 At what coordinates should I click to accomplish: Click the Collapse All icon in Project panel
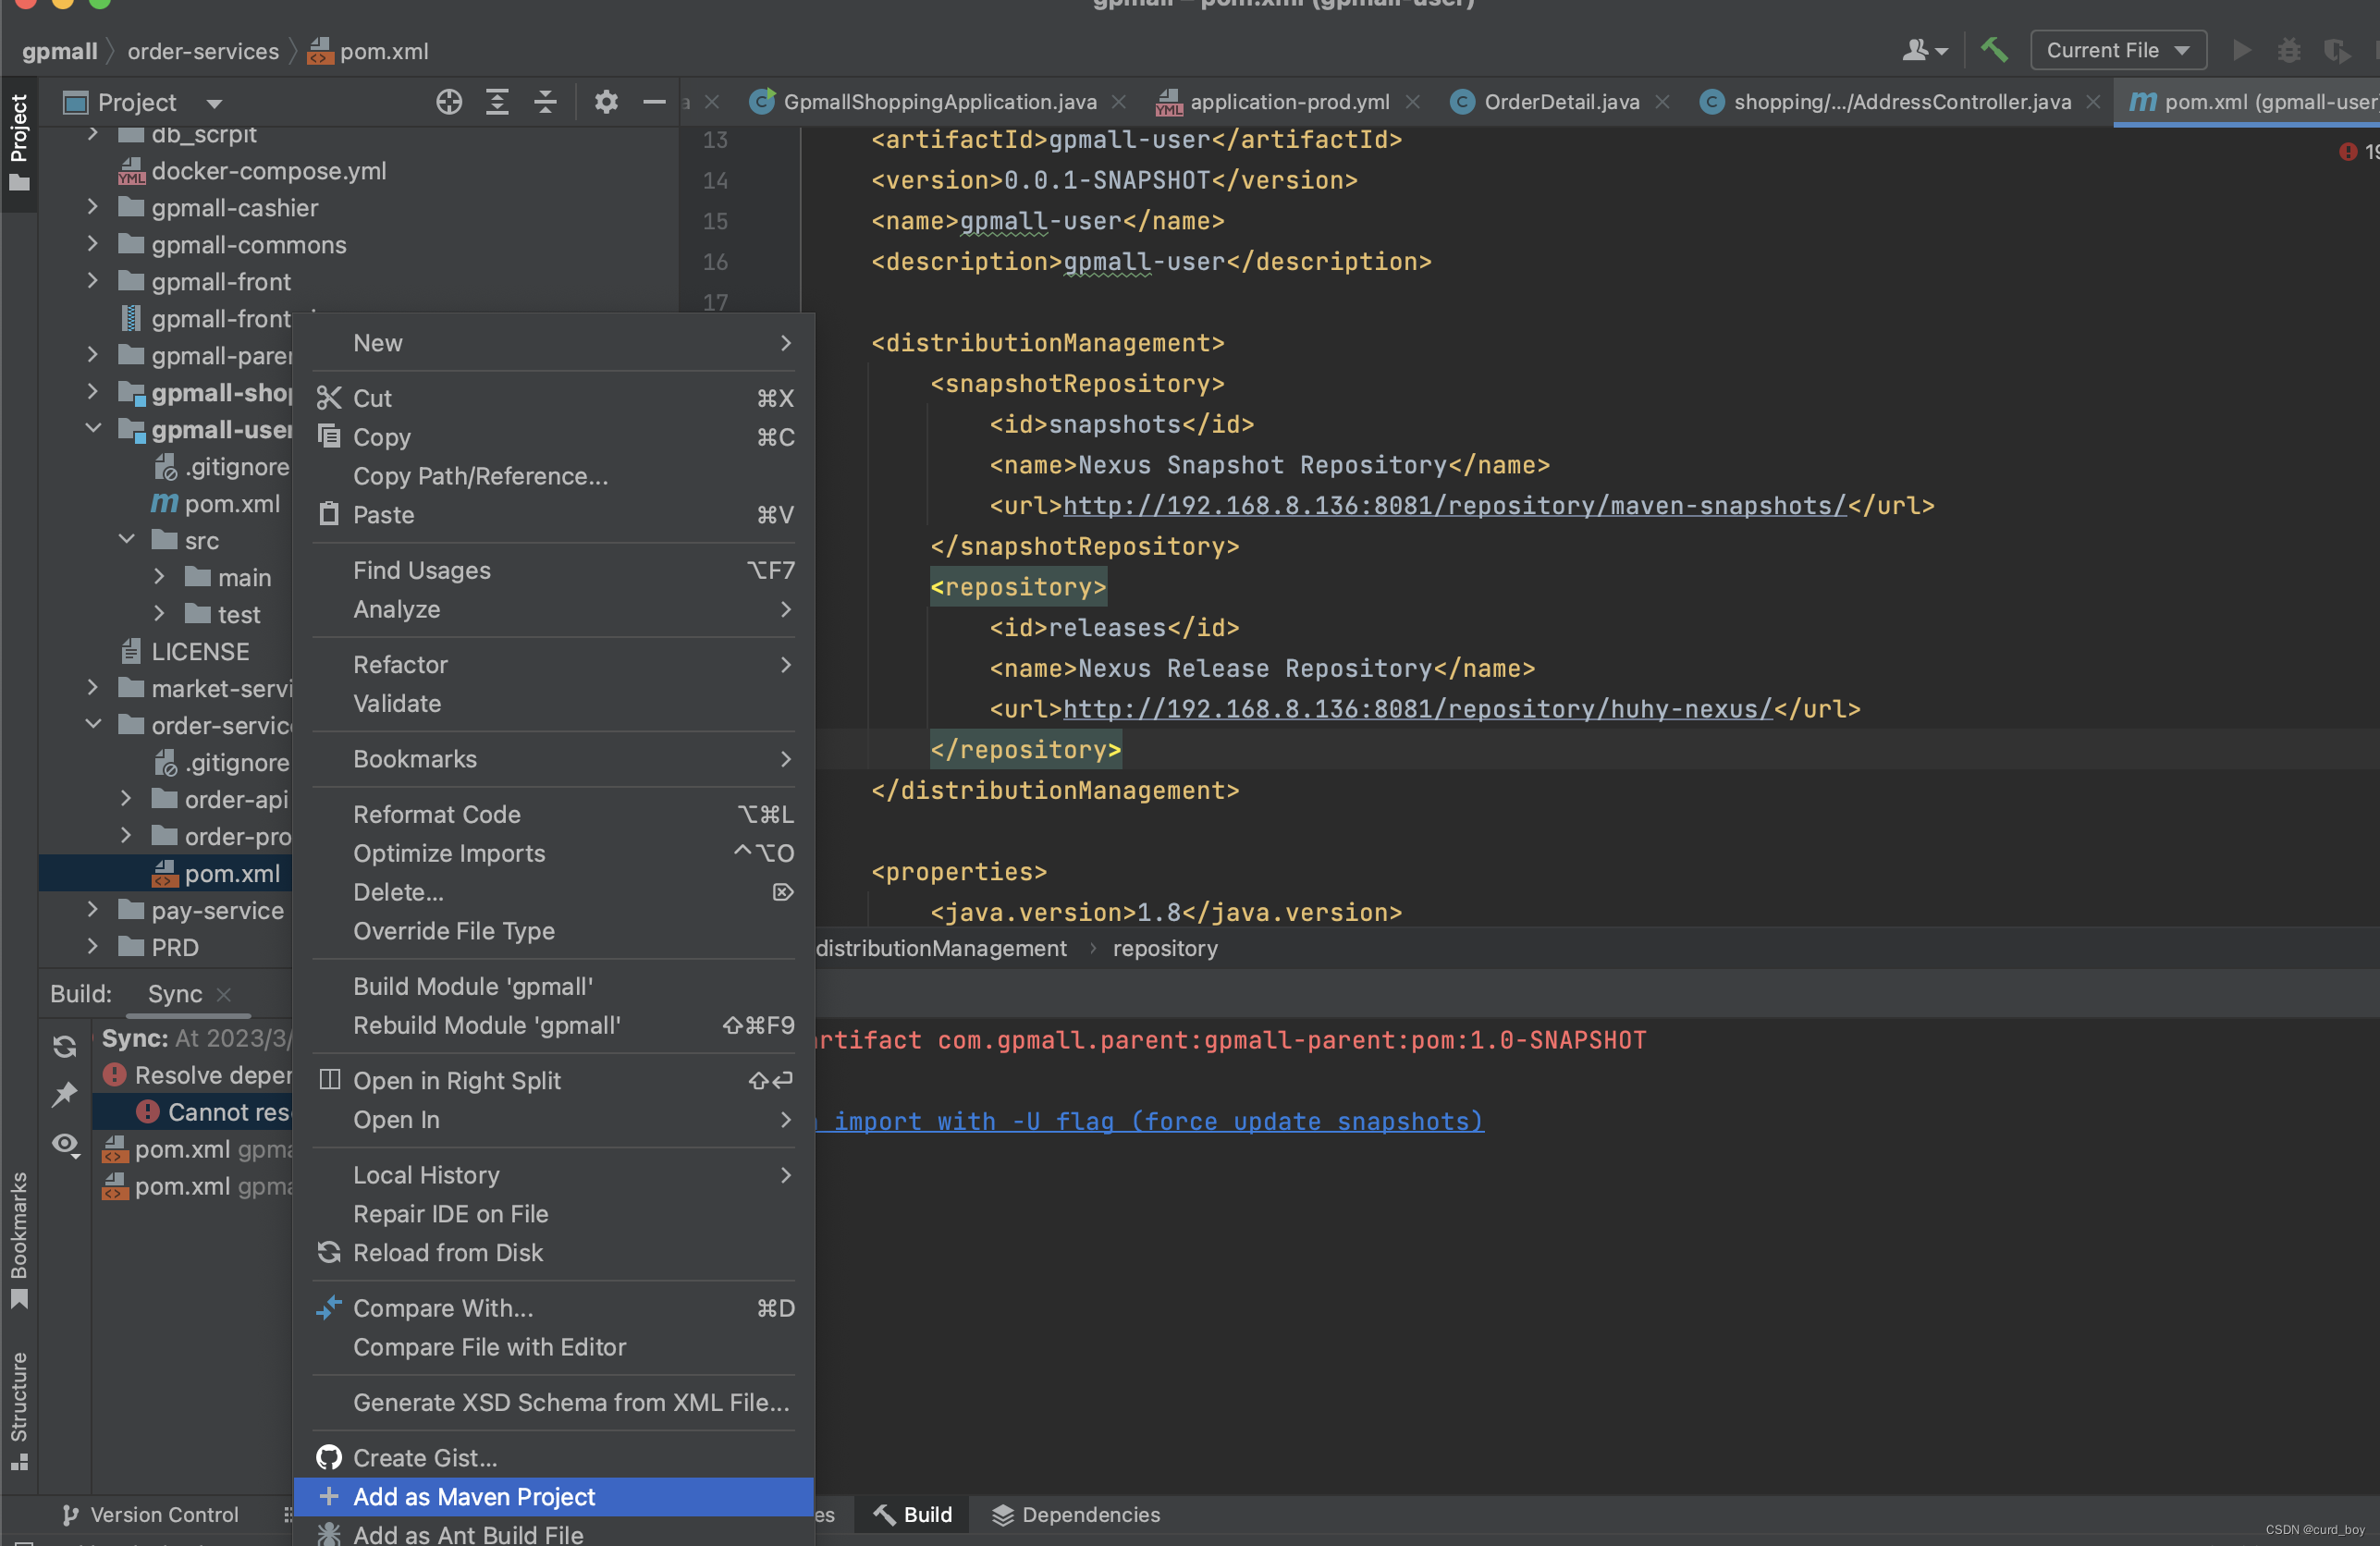[x=545, y=102]
